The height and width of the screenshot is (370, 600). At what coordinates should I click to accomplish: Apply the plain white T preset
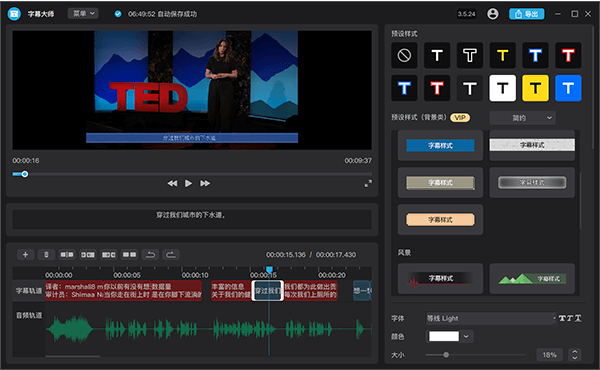437,55
